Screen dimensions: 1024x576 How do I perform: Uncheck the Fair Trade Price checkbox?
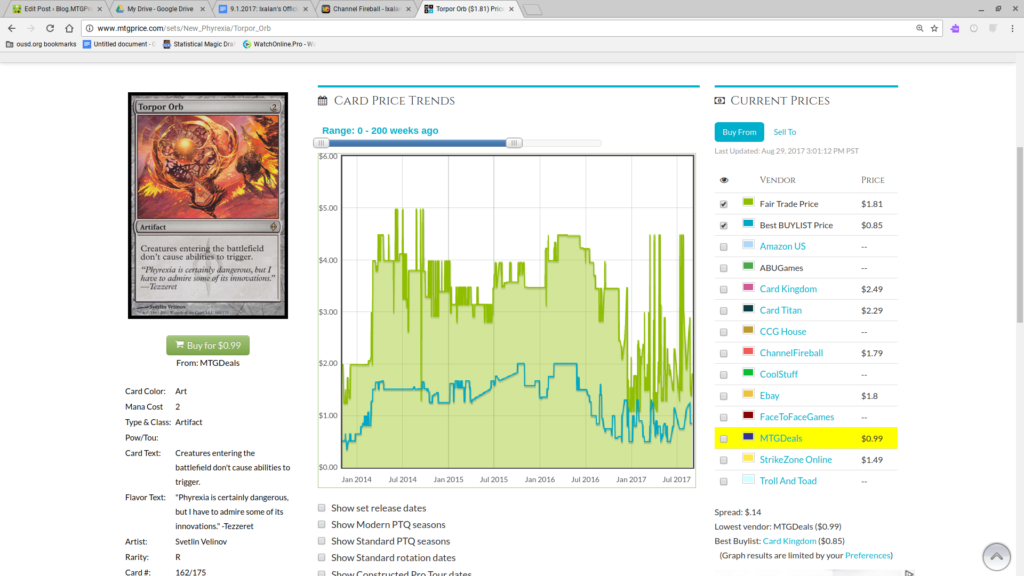point(724,204)
